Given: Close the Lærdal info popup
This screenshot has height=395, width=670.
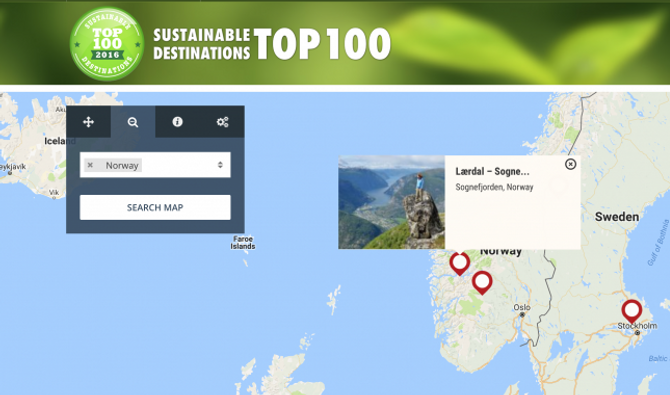Looking at the screenshot, I should [570, 164].
